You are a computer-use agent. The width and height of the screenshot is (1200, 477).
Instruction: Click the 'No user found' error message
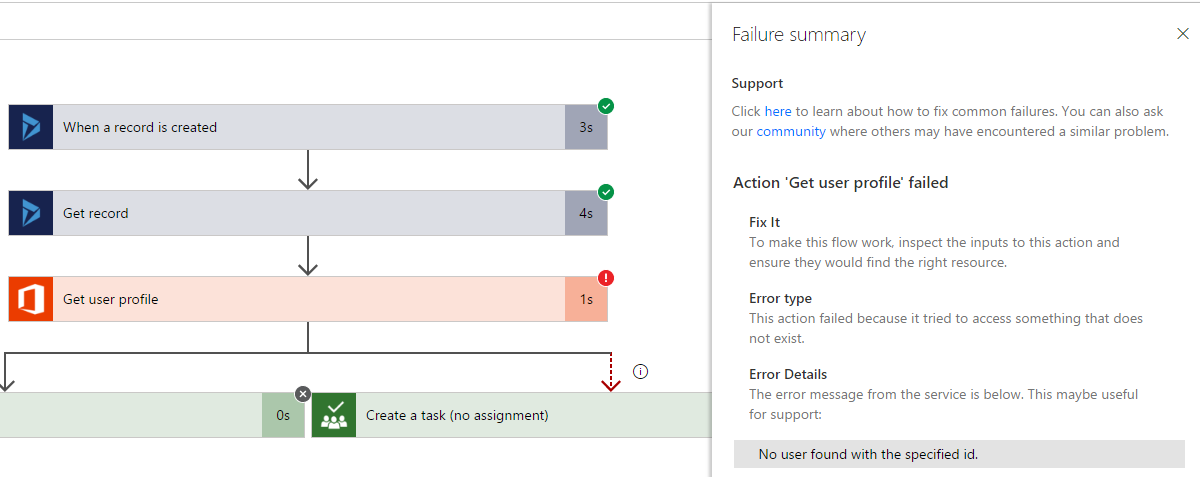tap(868, 454)
